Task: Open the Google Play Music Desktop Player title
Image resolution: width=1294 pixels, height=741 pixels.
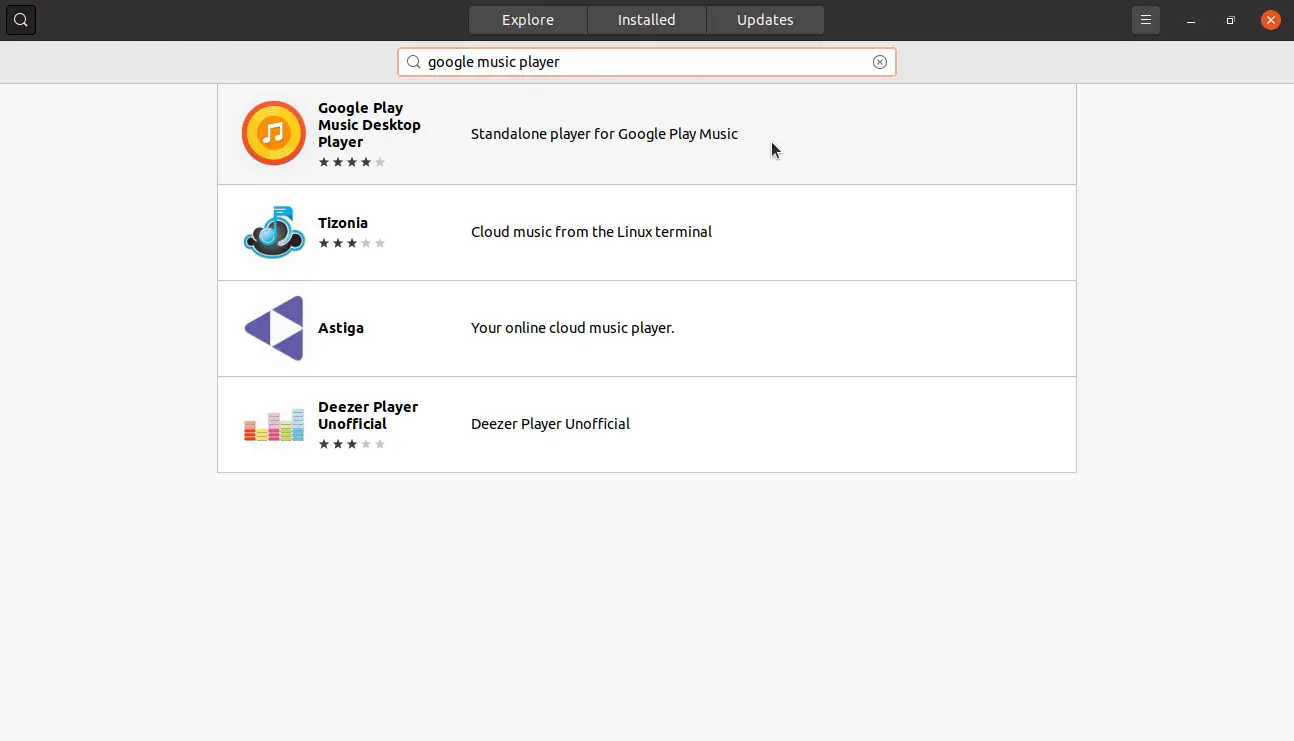Action: (369, 125)
